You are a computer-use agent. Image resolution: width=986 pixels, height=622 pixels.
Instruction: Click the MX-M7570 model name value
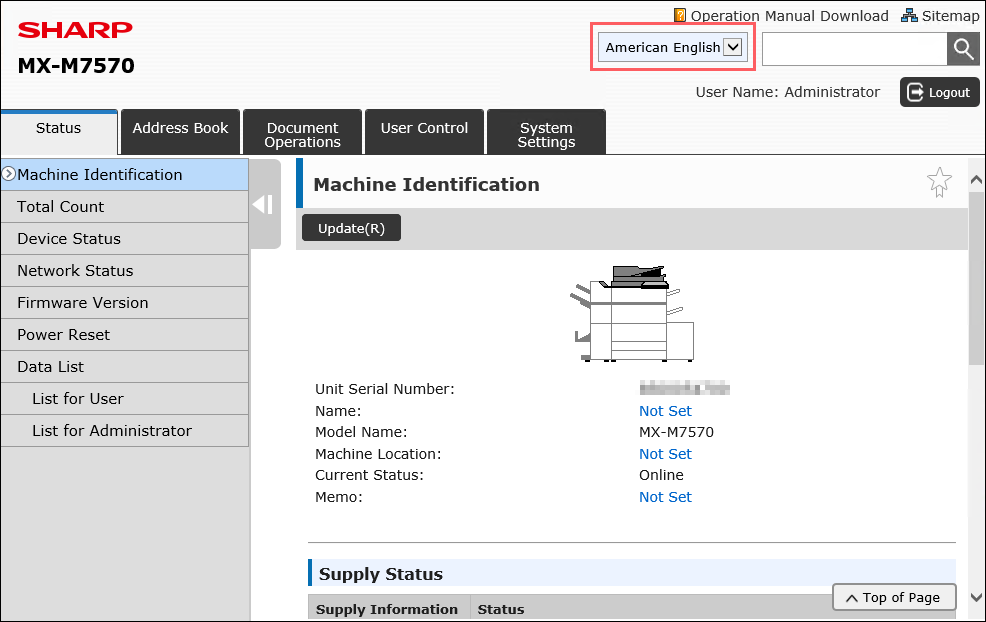click(677, 432)
